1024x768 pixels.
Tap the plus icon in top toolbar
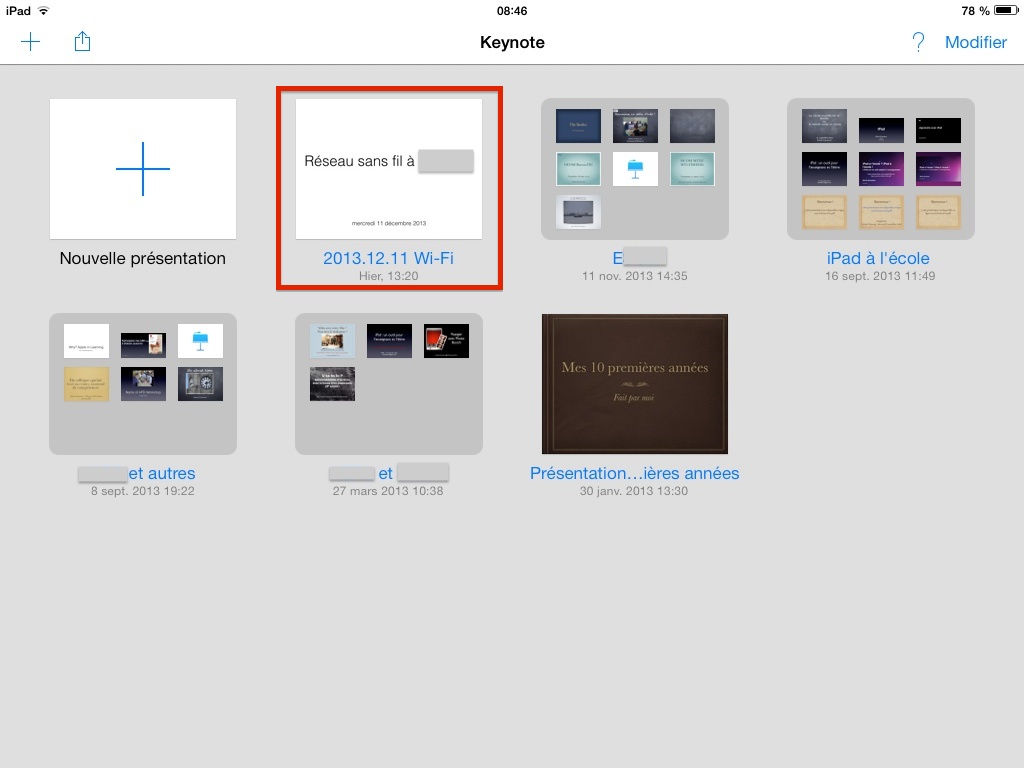(31, 42)
